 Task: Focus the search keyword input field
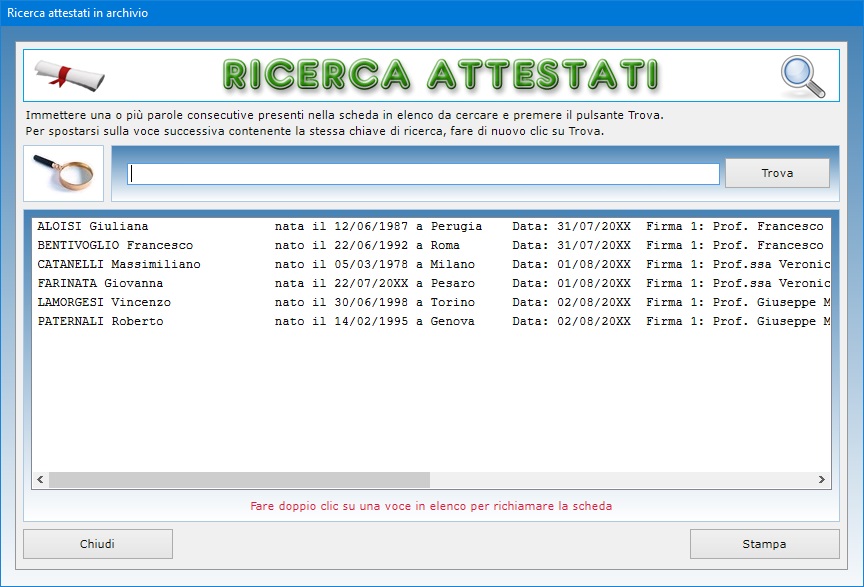pos(423,174)
